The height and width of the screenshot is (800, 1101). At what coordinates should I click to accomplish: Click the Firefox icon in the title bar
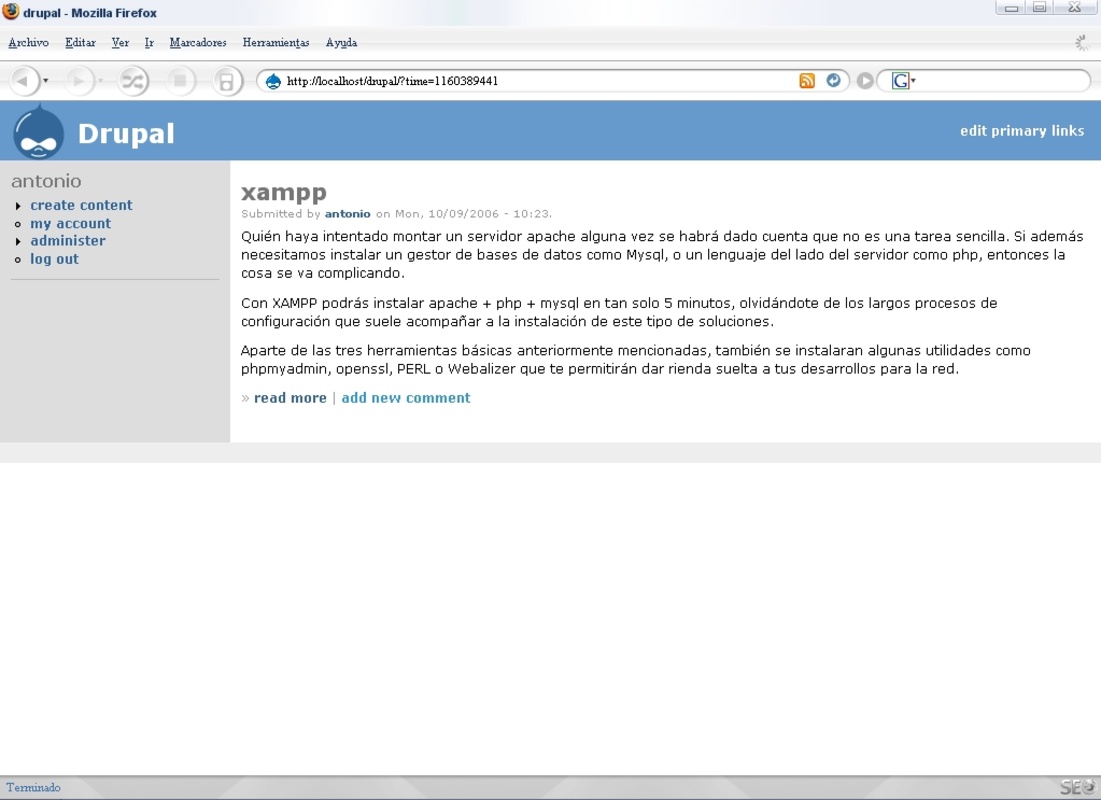coord(11,12)
